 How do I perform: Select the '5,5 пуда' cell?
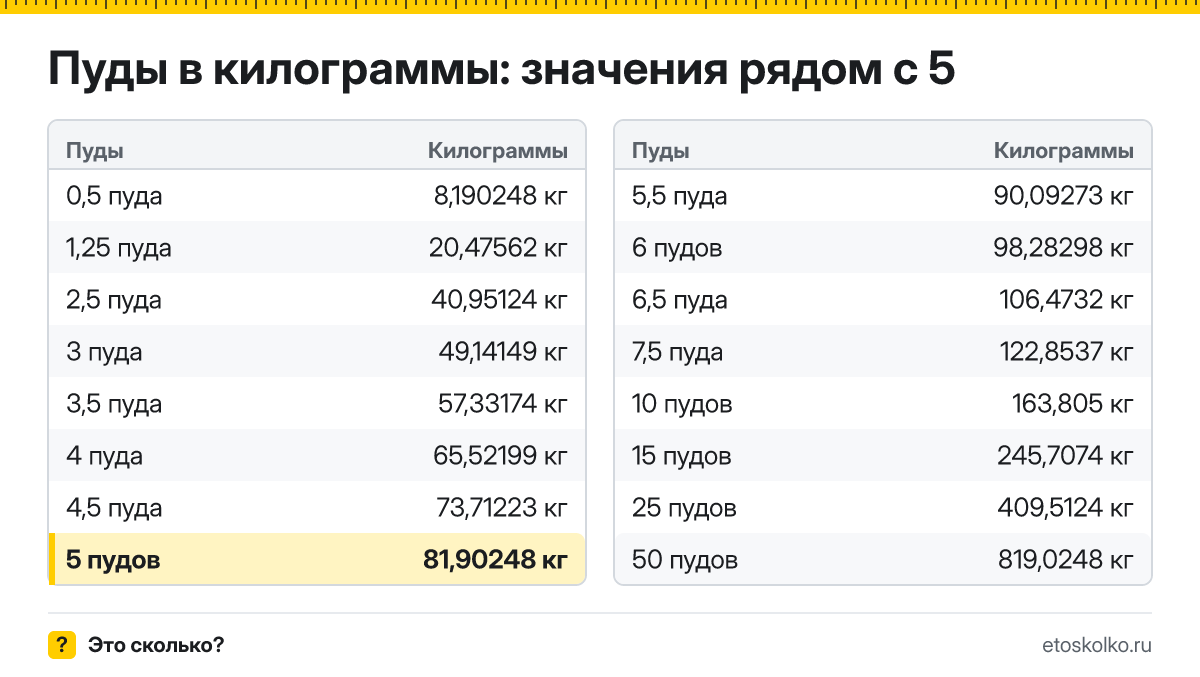pos(680,197)
